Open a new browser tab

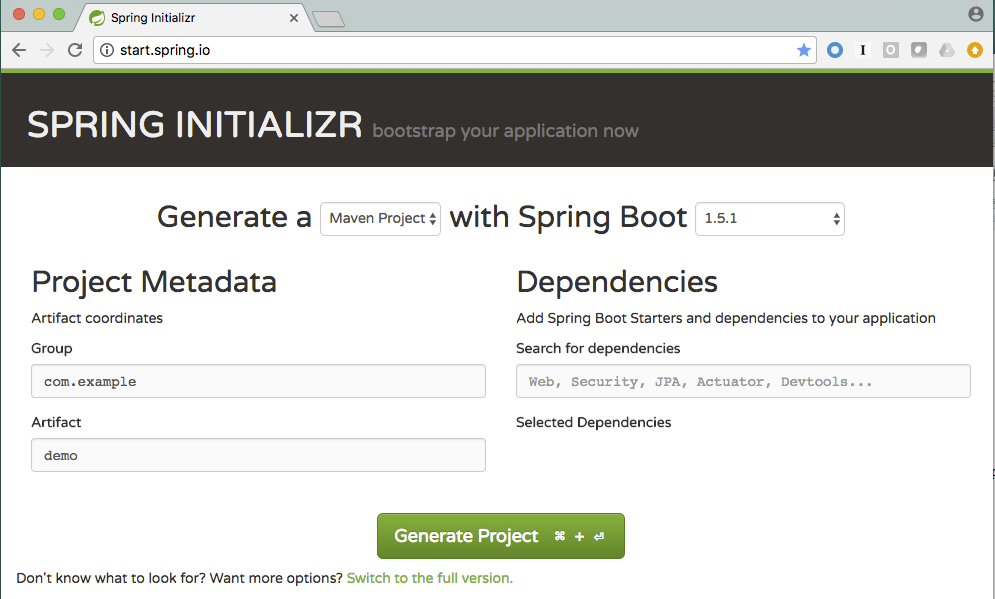[x=329, y=19]
